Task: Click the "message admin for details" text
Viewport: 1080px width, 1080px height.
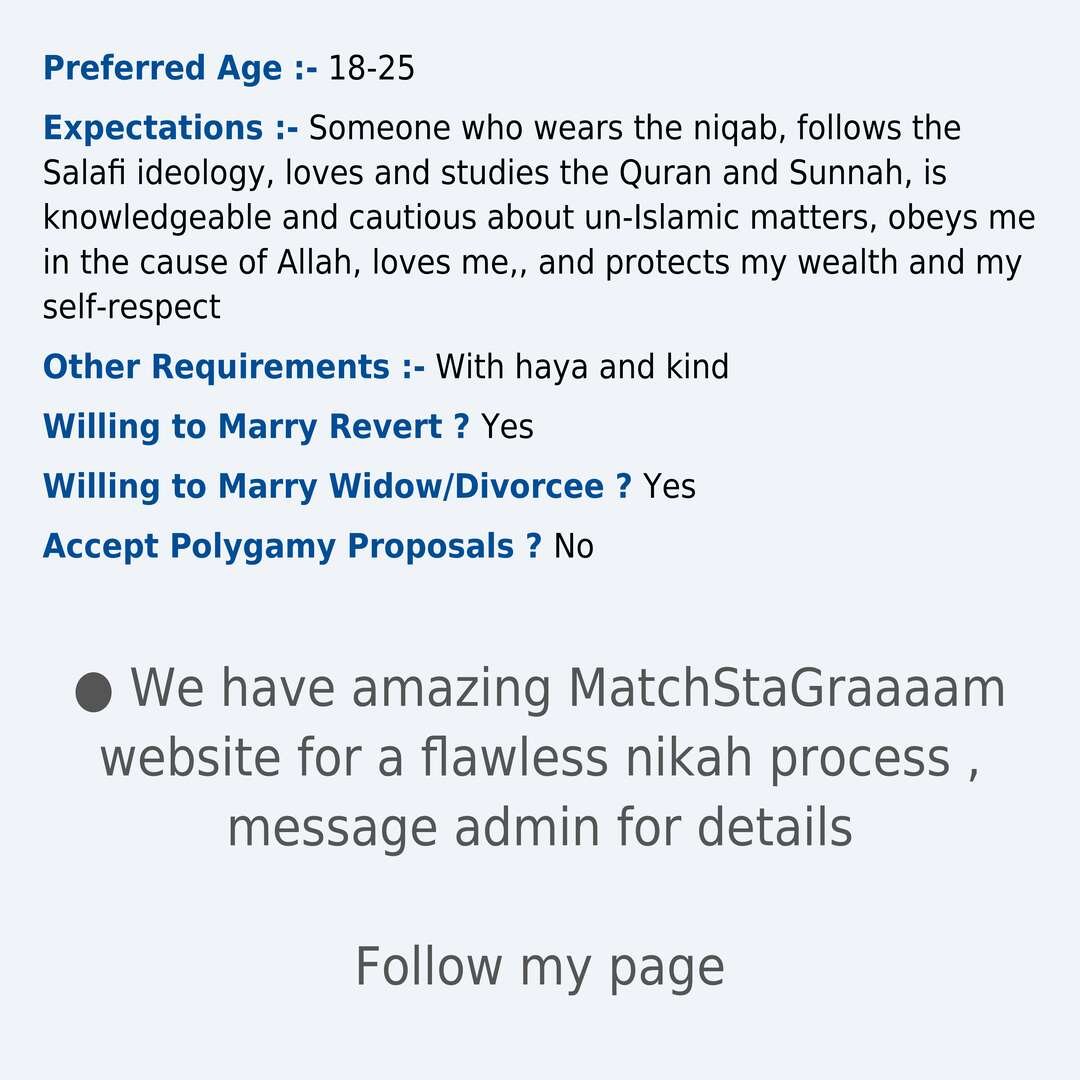Action: [540, 829]
